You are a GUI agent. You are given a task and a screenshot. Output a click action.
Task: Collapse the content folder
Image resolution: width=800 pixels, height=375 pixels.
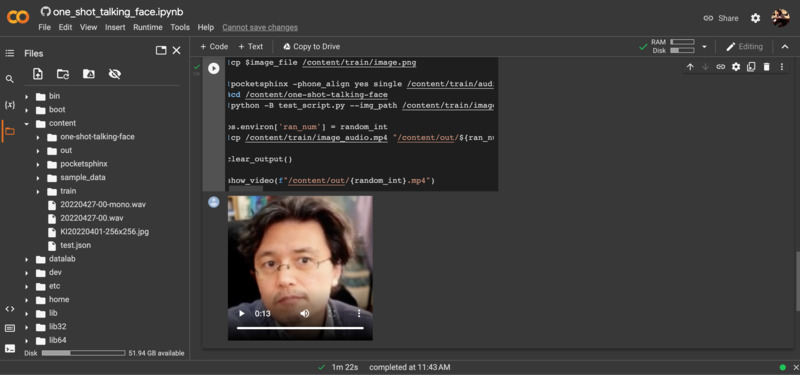click(x=27, y=123)
